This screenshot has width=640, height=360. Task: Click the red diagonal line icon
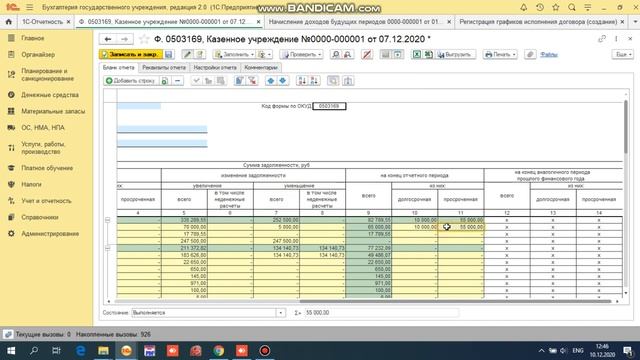367,54
